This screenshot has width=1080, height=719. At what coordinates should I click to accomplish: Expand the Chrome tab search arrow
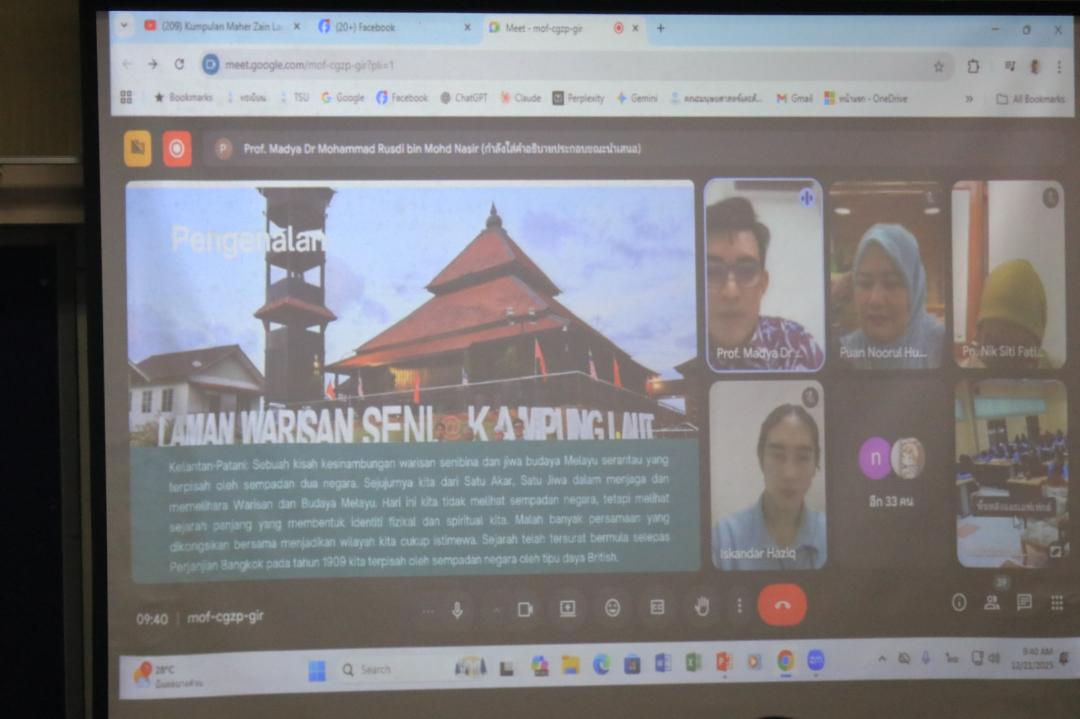(x=124, y=27)
